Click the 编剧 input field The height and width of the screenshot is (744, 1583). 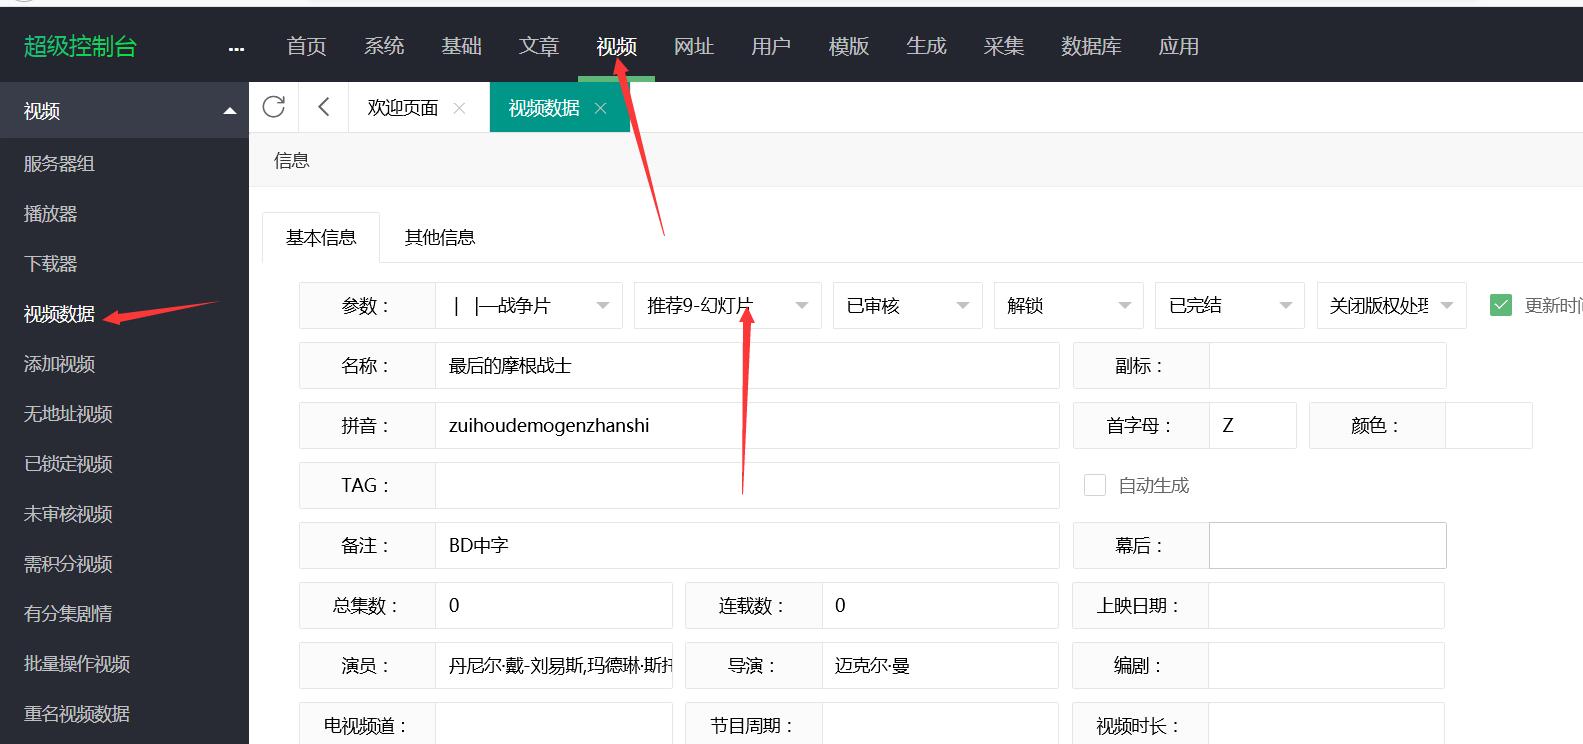click(x=1326, y=665)
